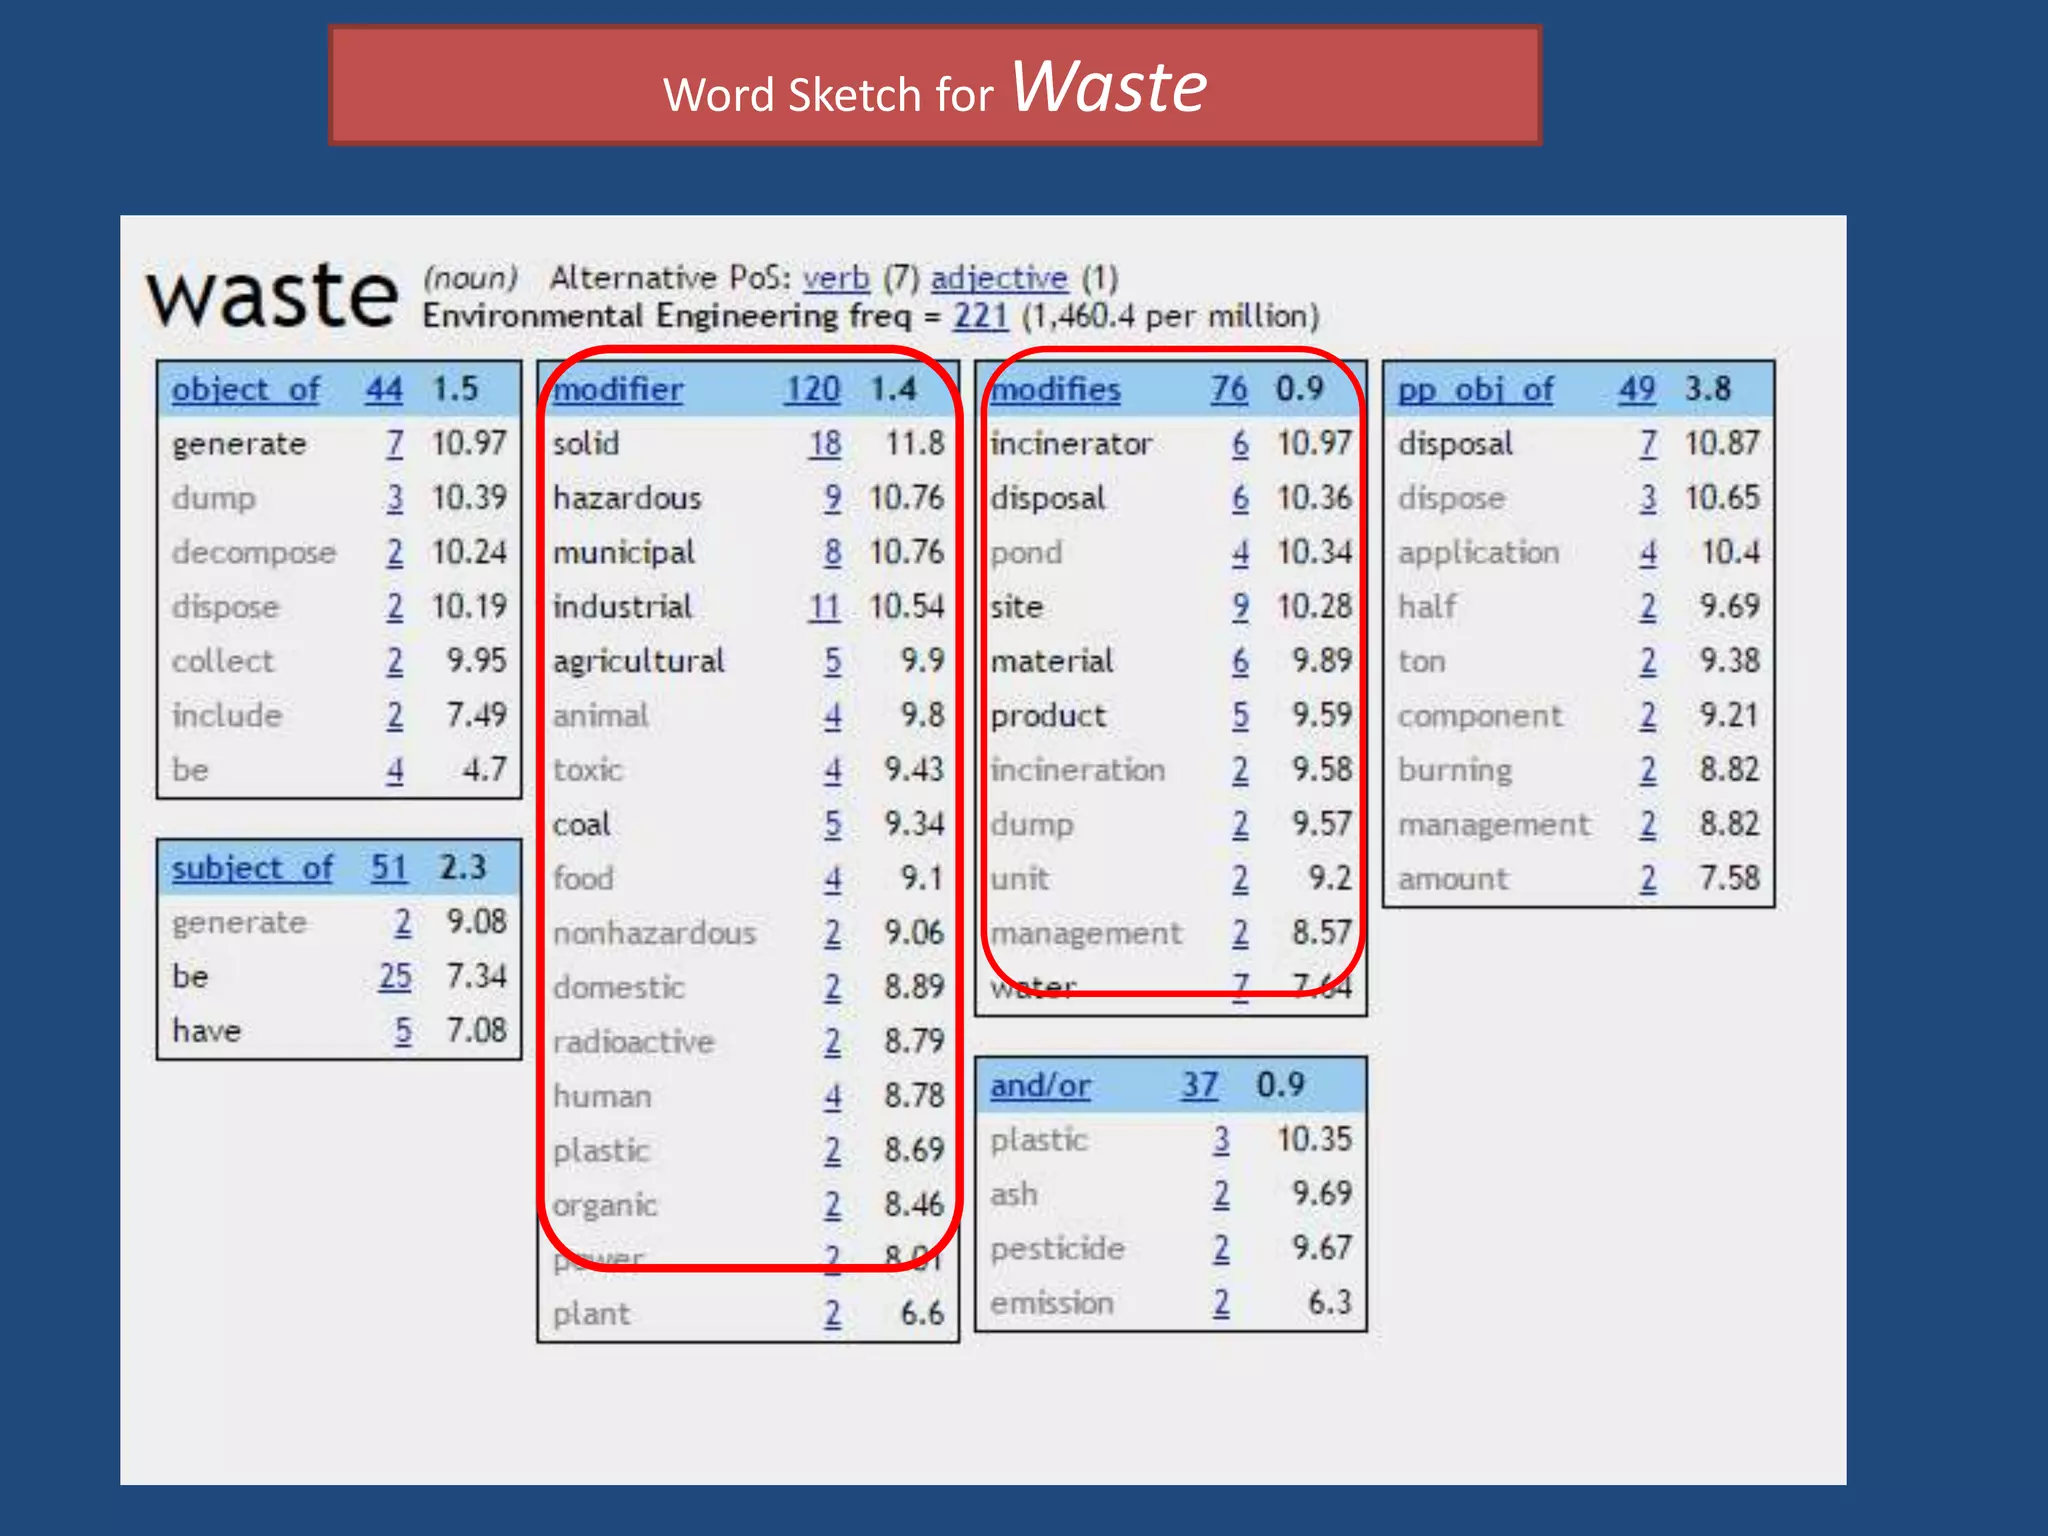Image resolution: width=2048 pixels, height=1536 pixels.
Task: Click count 2 for ton row
Action: (x=1648, y=661)
